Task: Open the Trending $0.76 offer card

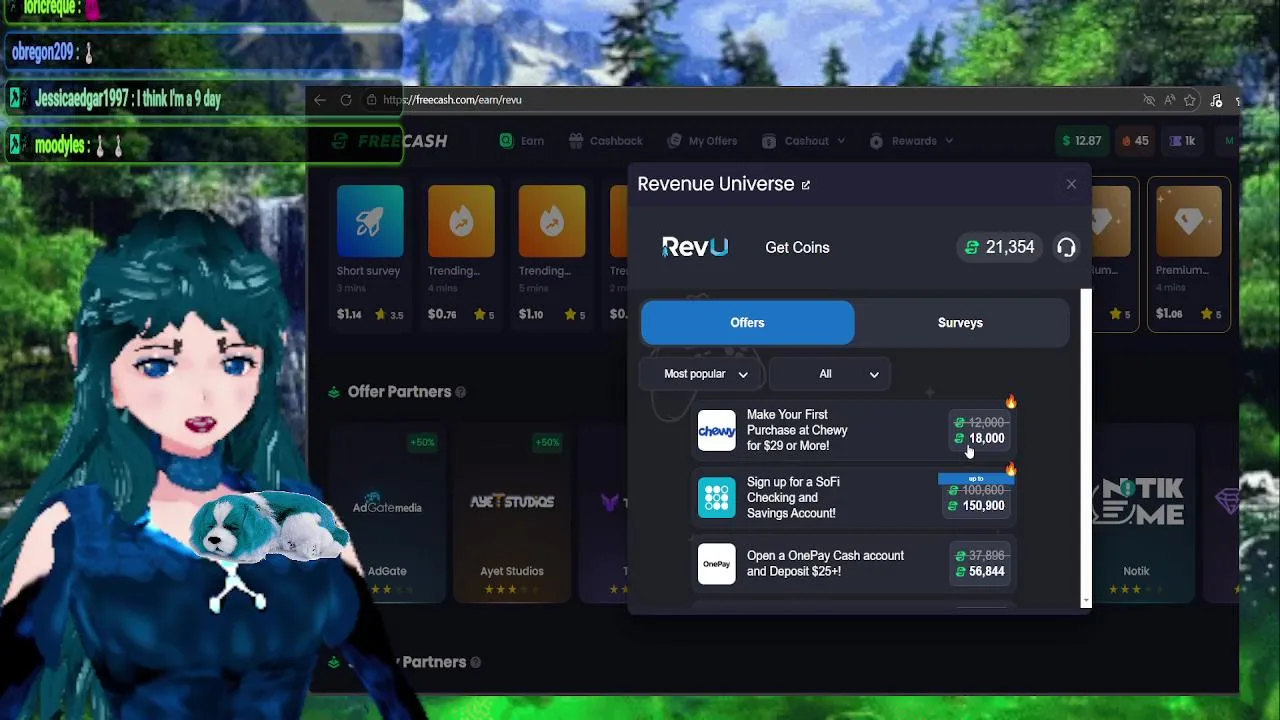Action: tap(461, 255)
